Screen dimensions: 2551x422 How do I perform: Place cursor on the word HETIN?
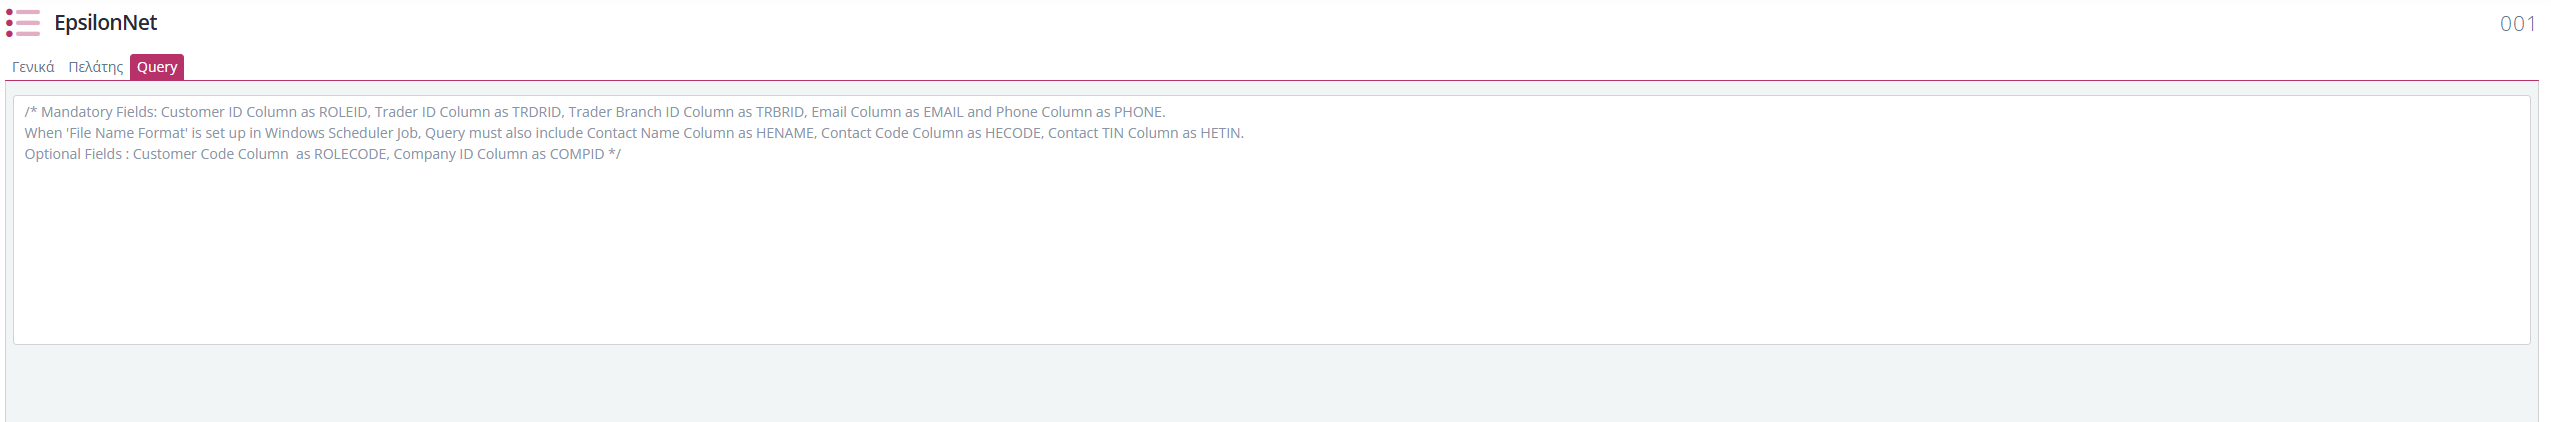[x=1221, y=133]
